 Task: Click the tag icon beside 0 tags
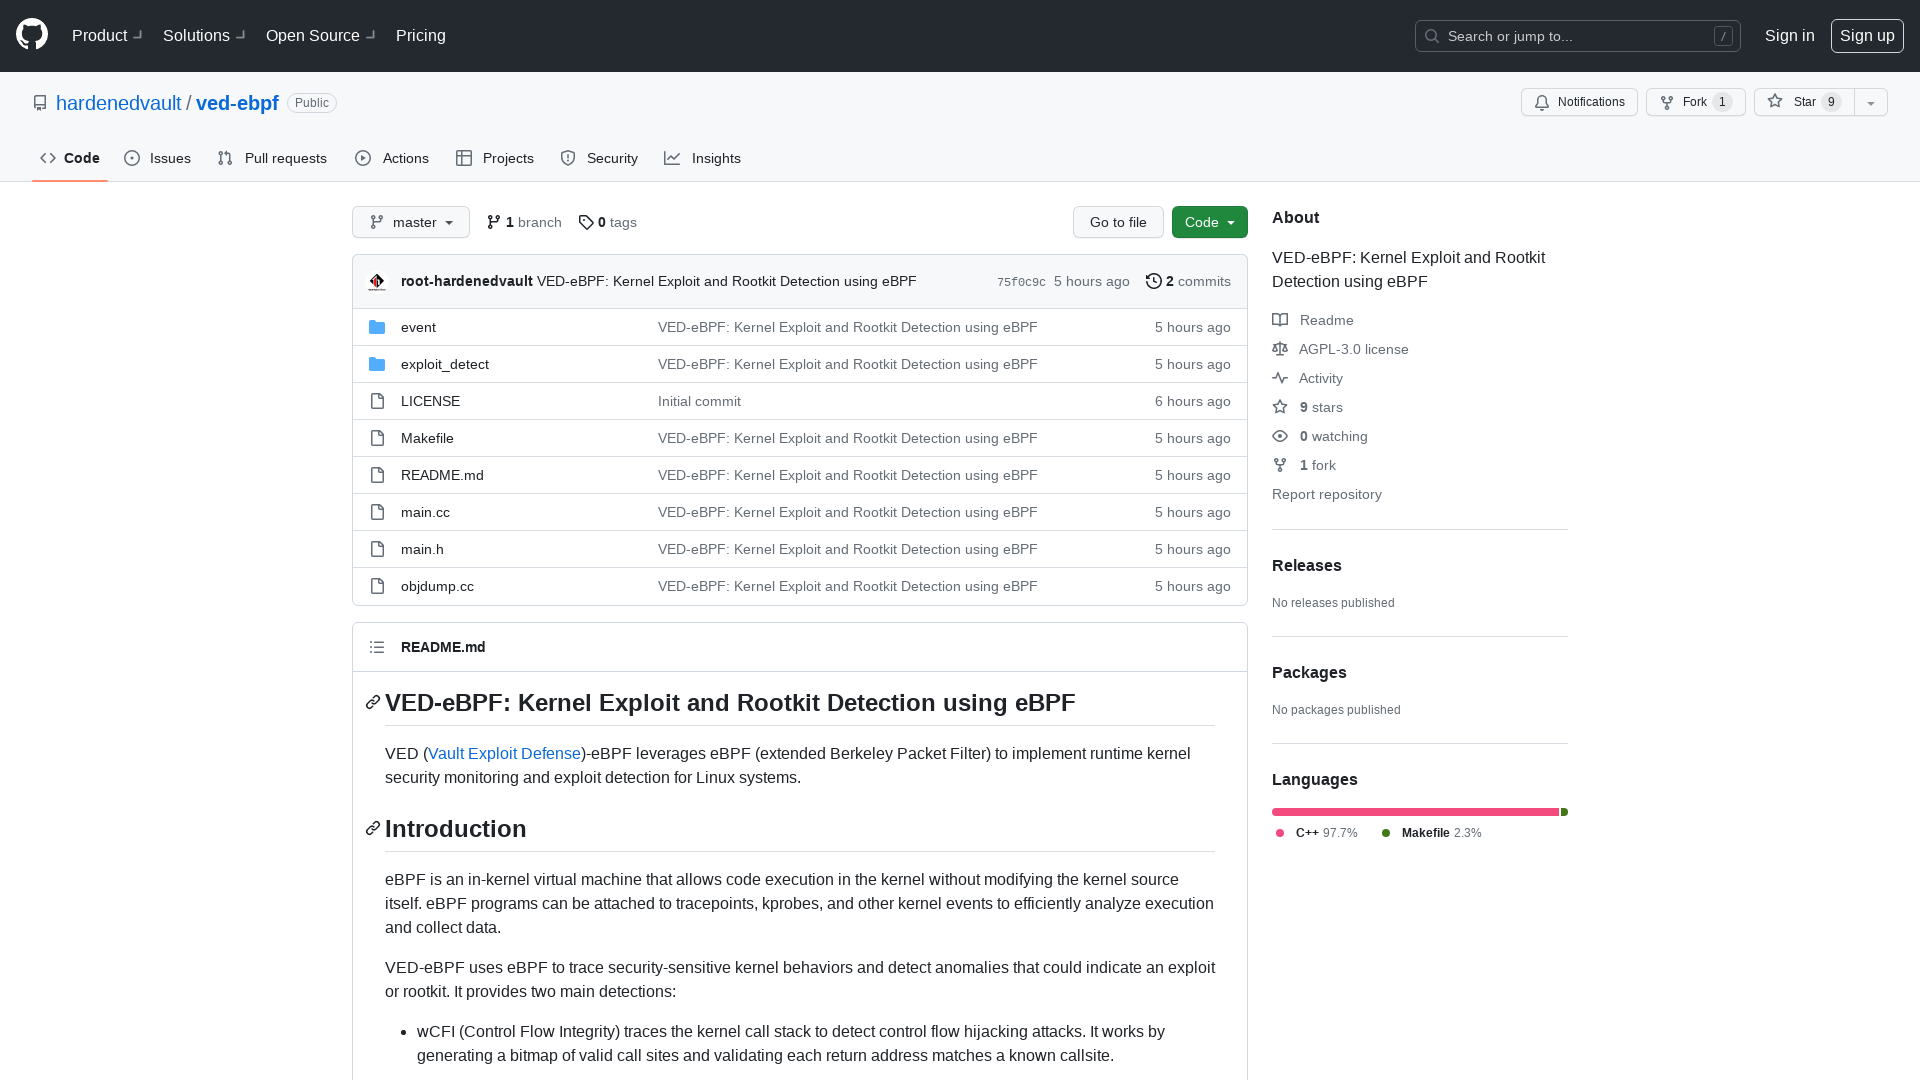[x=586, y=222]
